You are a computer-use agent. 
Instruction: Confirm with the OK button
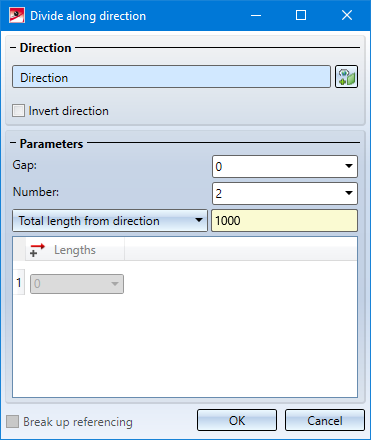(237, 420)
